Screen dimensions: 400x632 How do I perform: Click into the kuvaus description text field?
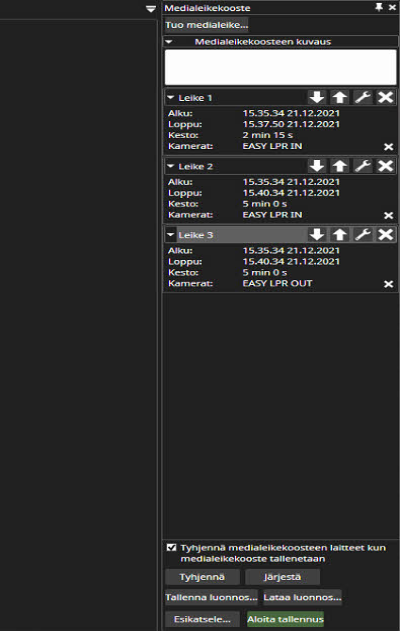click(280, 67)
